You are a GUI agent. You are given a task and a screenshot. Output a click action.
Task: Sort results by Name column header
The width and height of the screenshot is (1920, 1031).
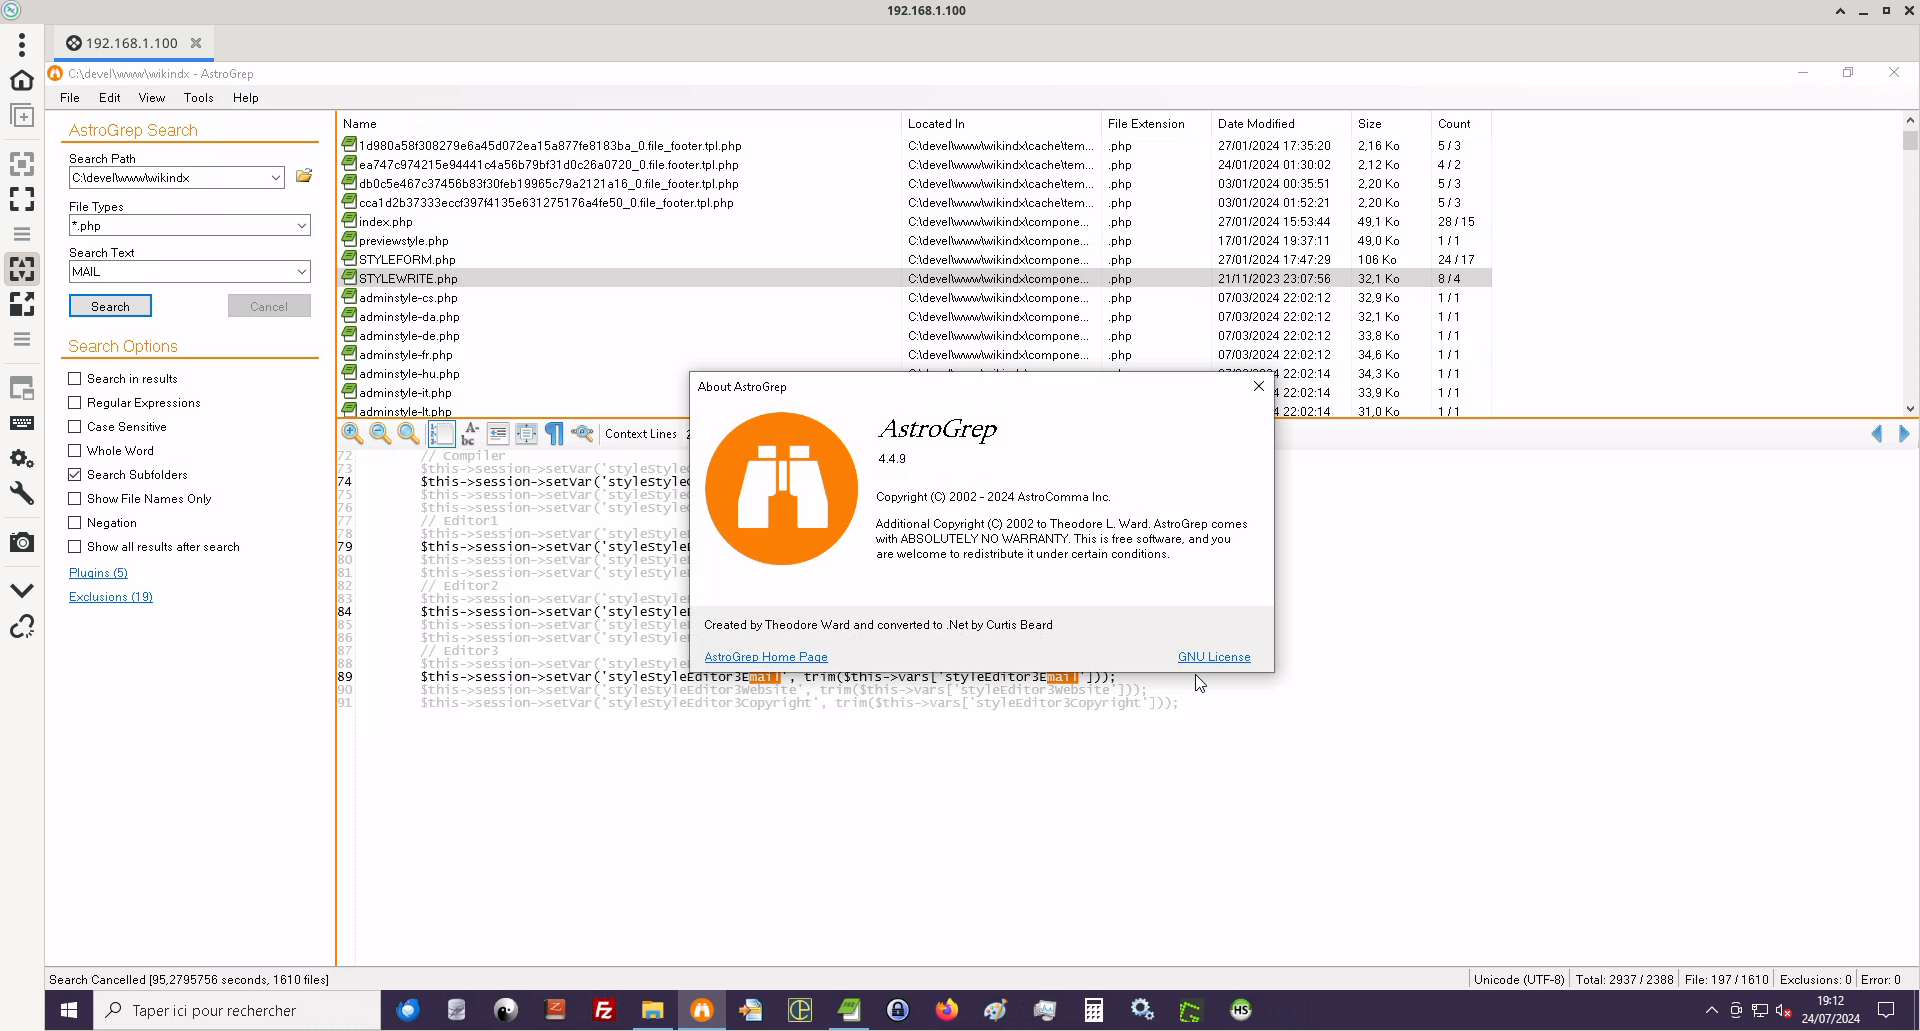pyautogui.click(x=619, y=124)
